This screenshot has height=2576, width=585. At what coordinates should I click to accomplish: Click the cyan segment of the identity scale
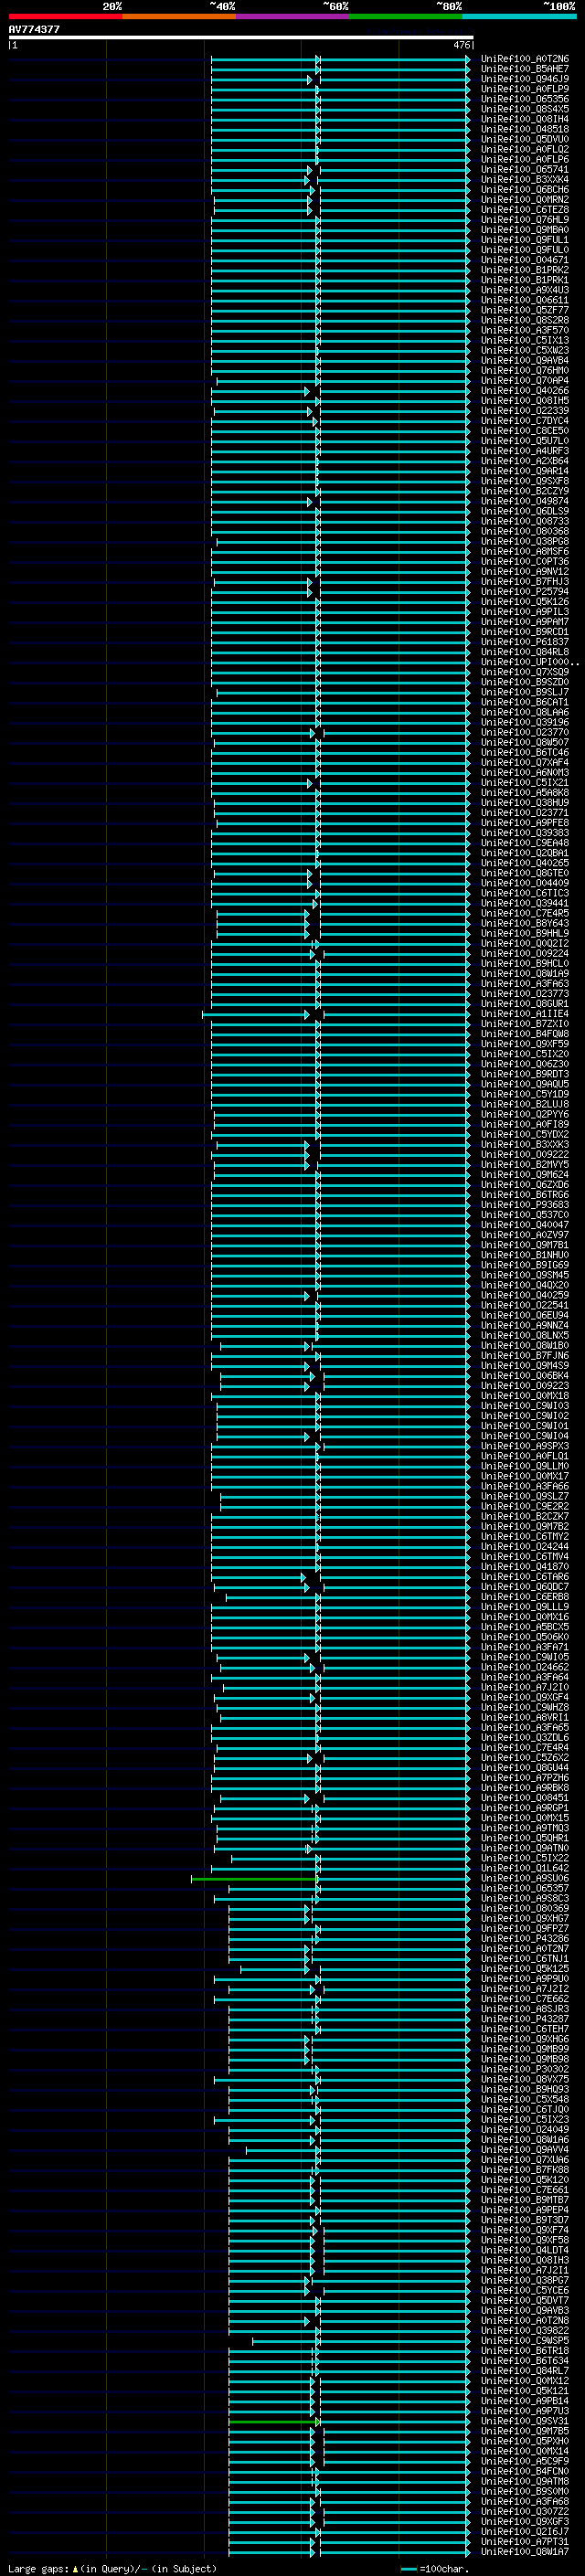pos(519,16)
